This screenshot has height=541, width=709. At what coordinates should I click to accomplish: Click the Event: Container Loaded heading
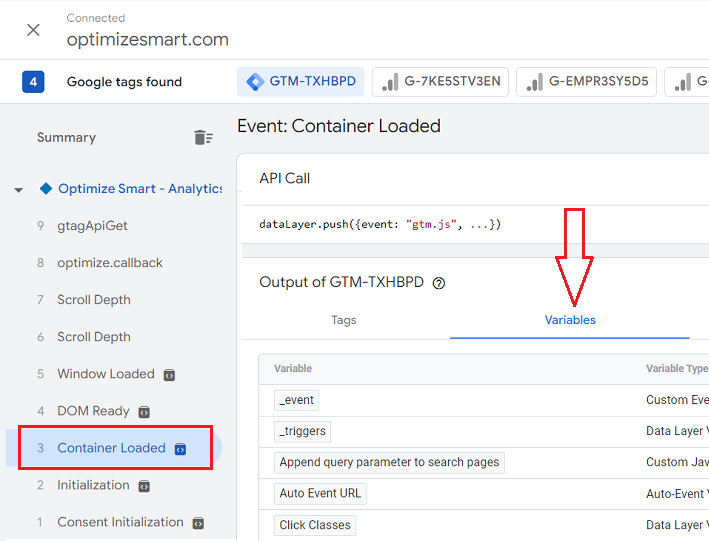tap(339, 126)
